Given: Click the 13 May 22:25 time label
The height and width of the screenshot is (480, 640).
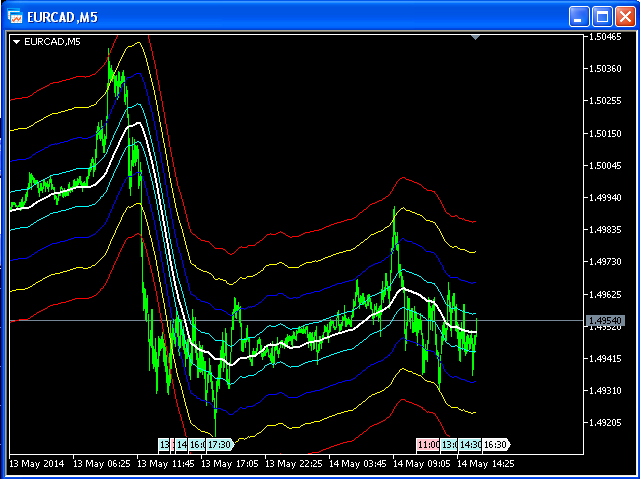Looking at the screenshot, I should coord(294,464).
